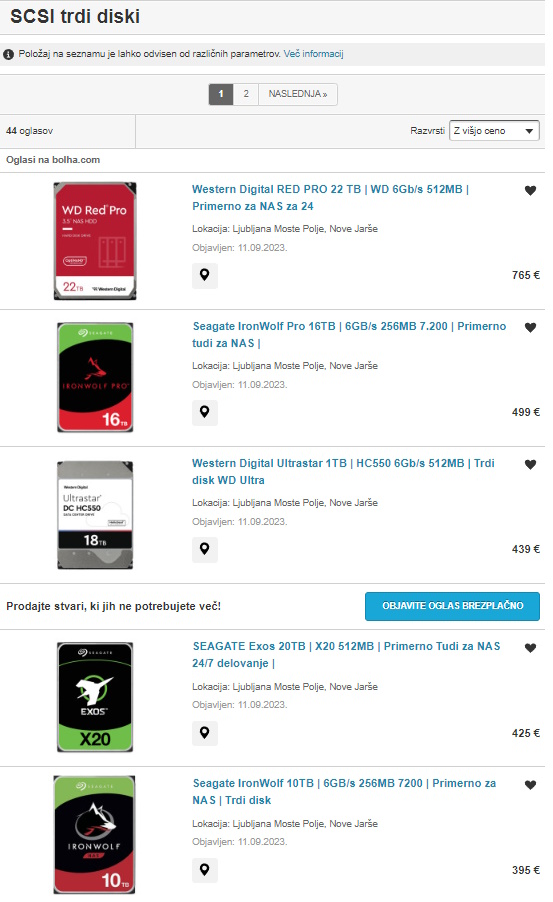Image resolution: width=553 pixels, height=902 pixels.
Task: Select current page 1 in pagination
Action: 221,94
